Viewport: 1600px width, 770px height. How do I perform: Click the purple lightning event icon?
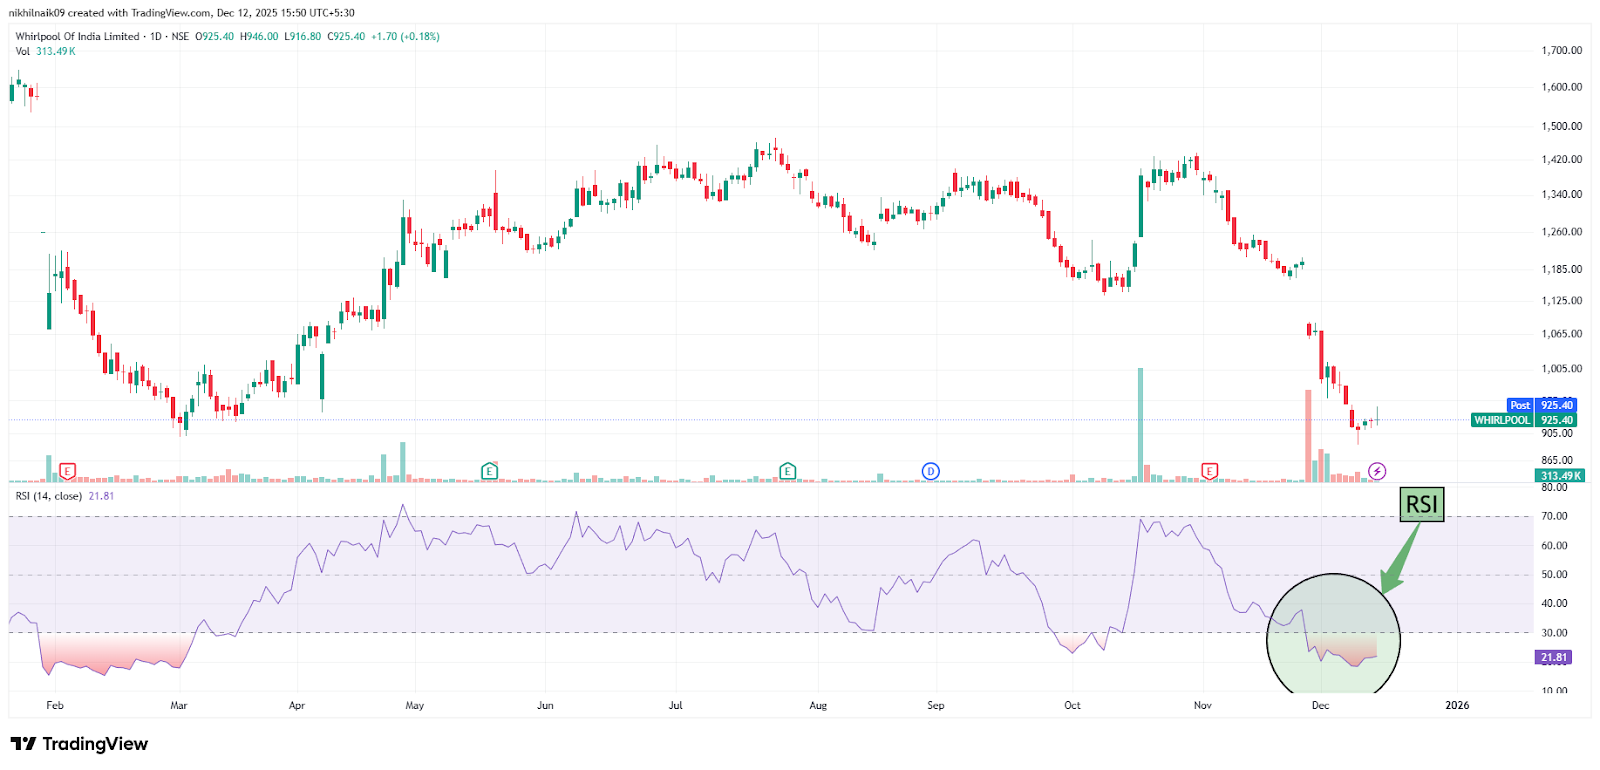coord(1377,471)
